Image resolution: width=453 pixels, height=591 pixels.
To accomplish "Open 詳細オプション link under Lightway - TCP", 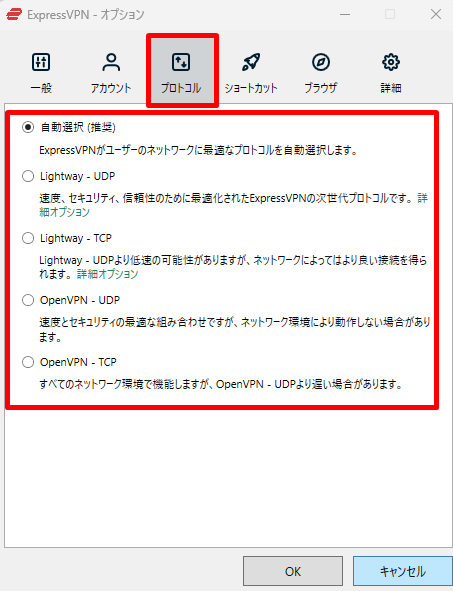I will click(108, 274).
